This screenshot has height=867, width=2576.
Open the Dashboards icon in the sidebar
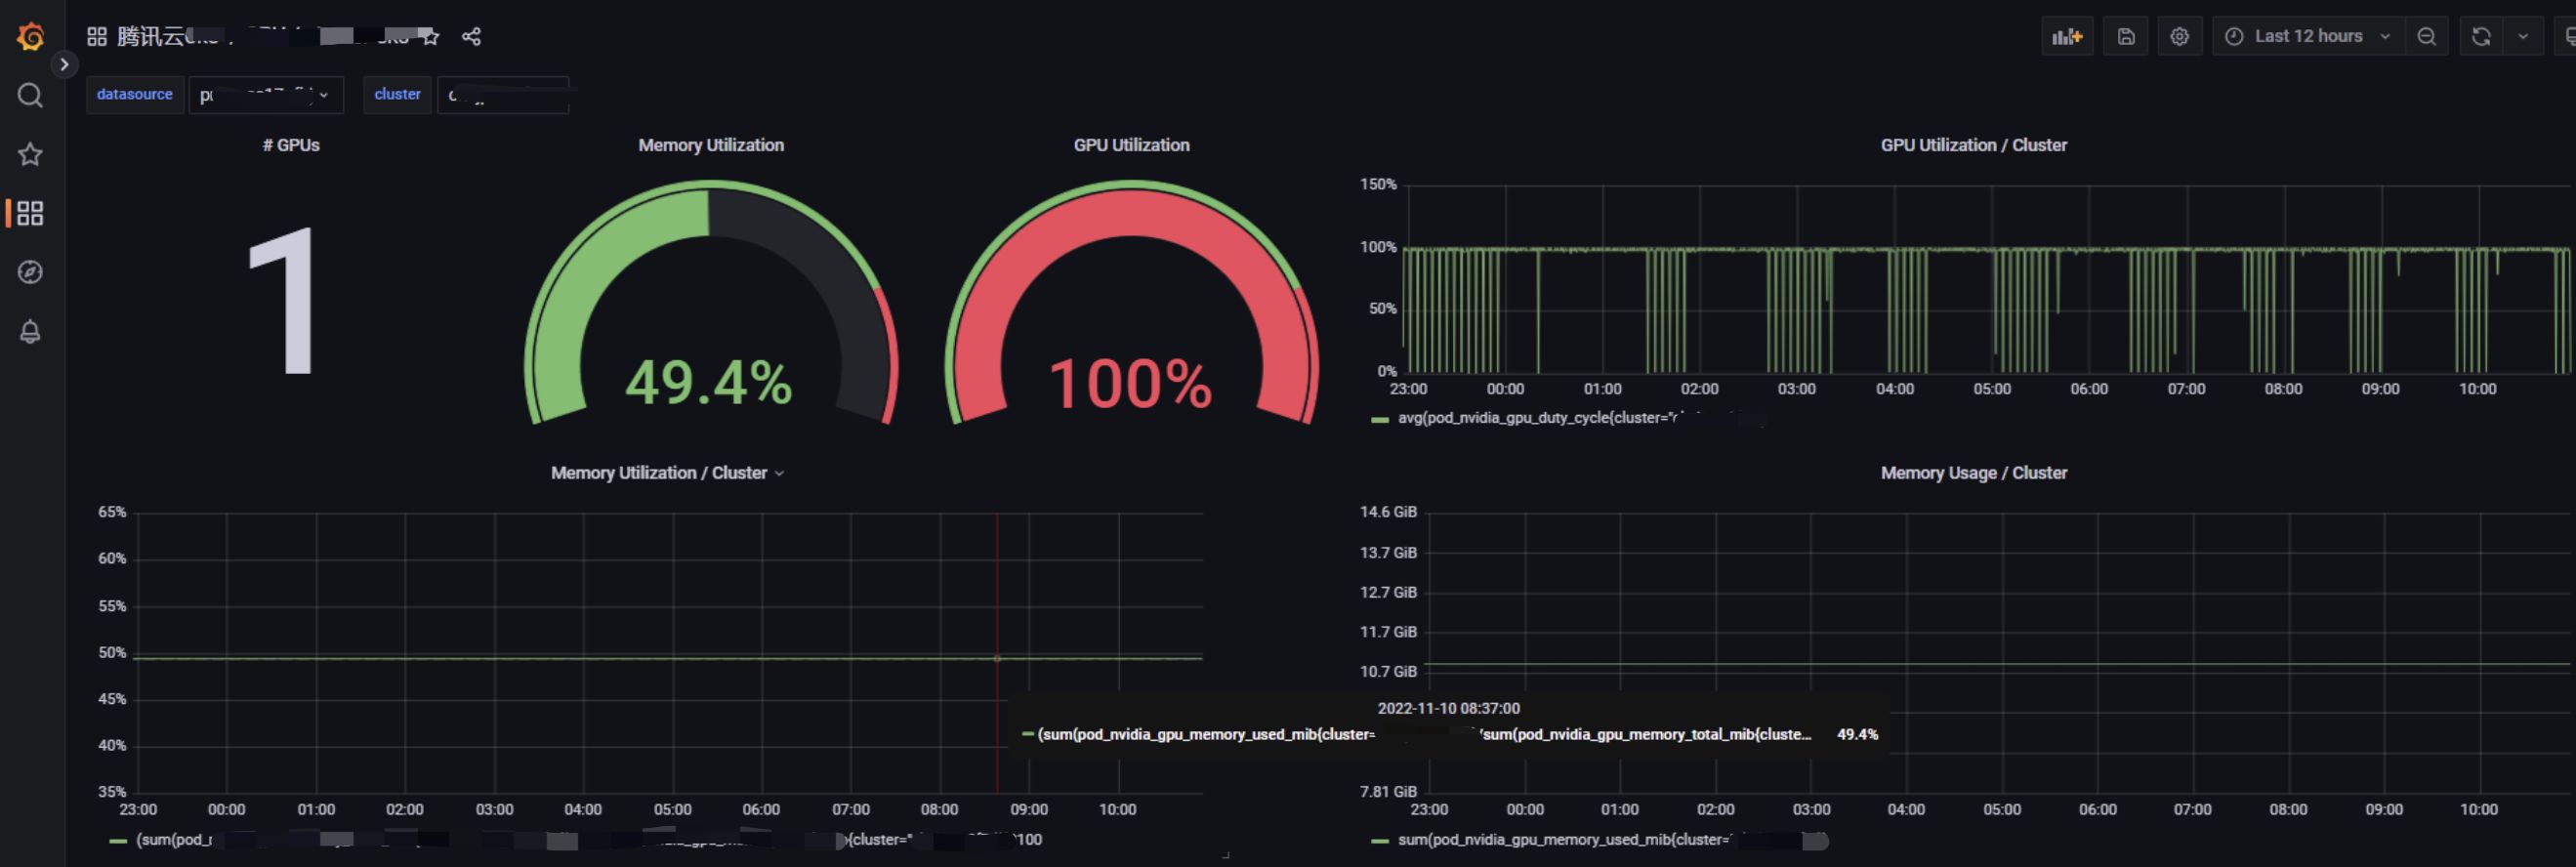pos(31,213)
